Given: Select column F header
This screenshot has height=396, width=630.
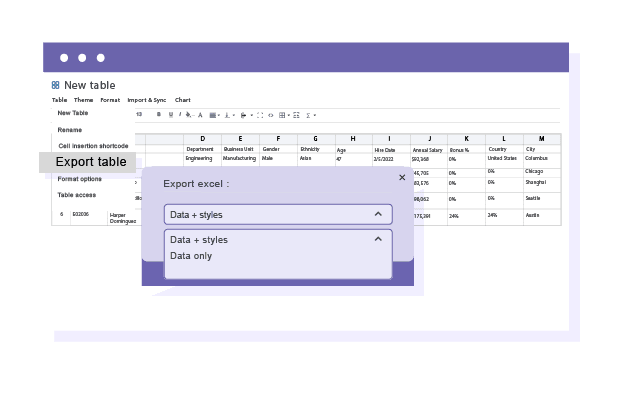Looking at the screenshot, I should point(278,139).
